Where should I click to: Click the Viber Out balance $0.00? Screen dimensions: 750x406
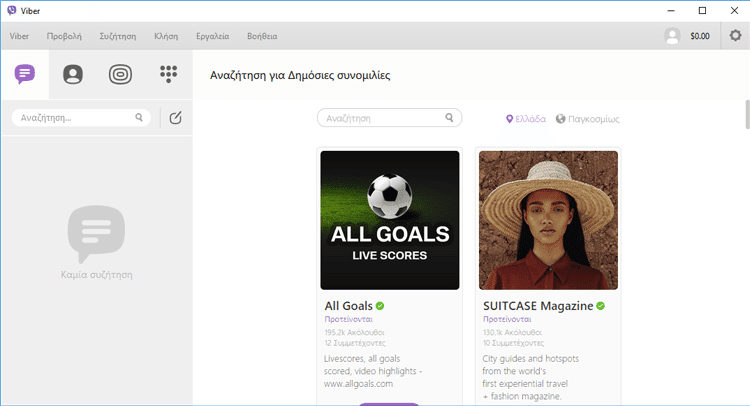click(x=700, y=36)
